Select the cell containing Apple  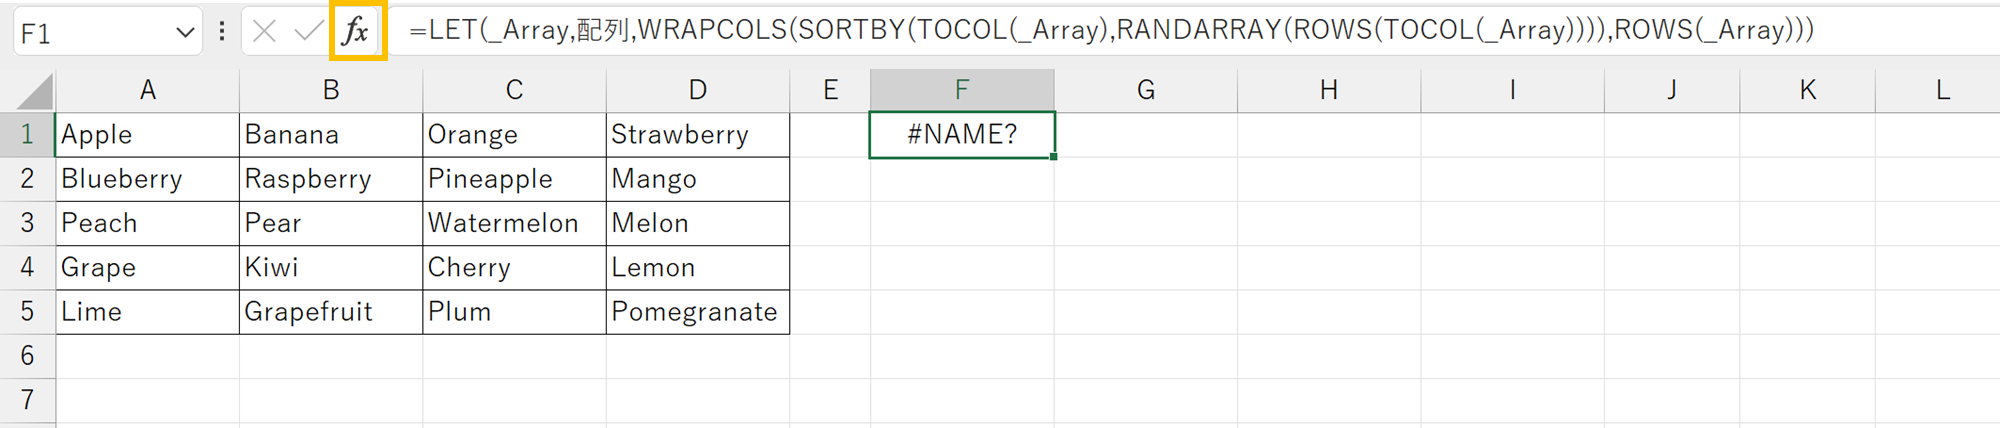pyautogui.click(x=147, y=134)
